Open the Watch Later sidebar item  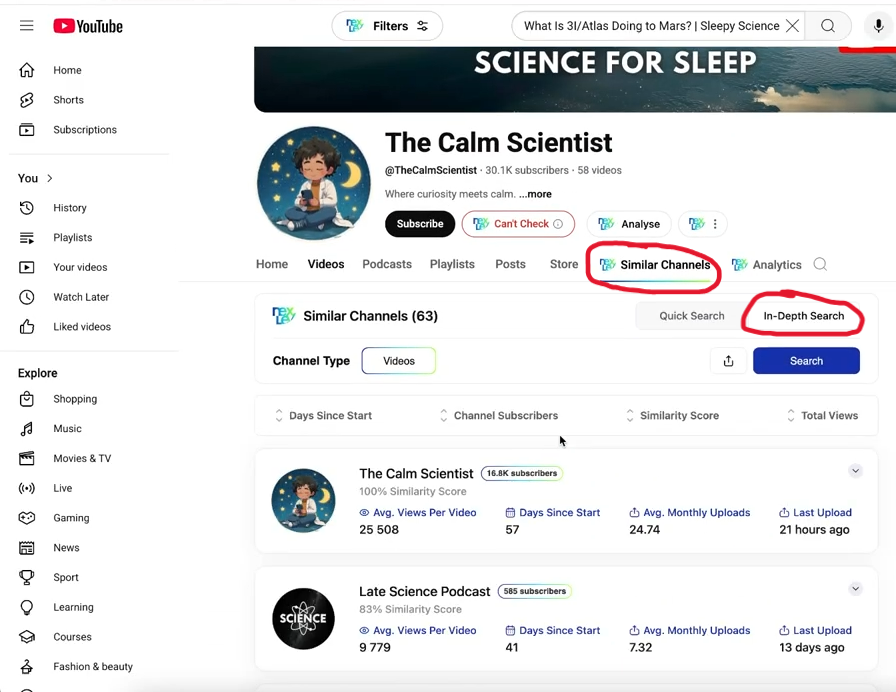pos(80,297)
